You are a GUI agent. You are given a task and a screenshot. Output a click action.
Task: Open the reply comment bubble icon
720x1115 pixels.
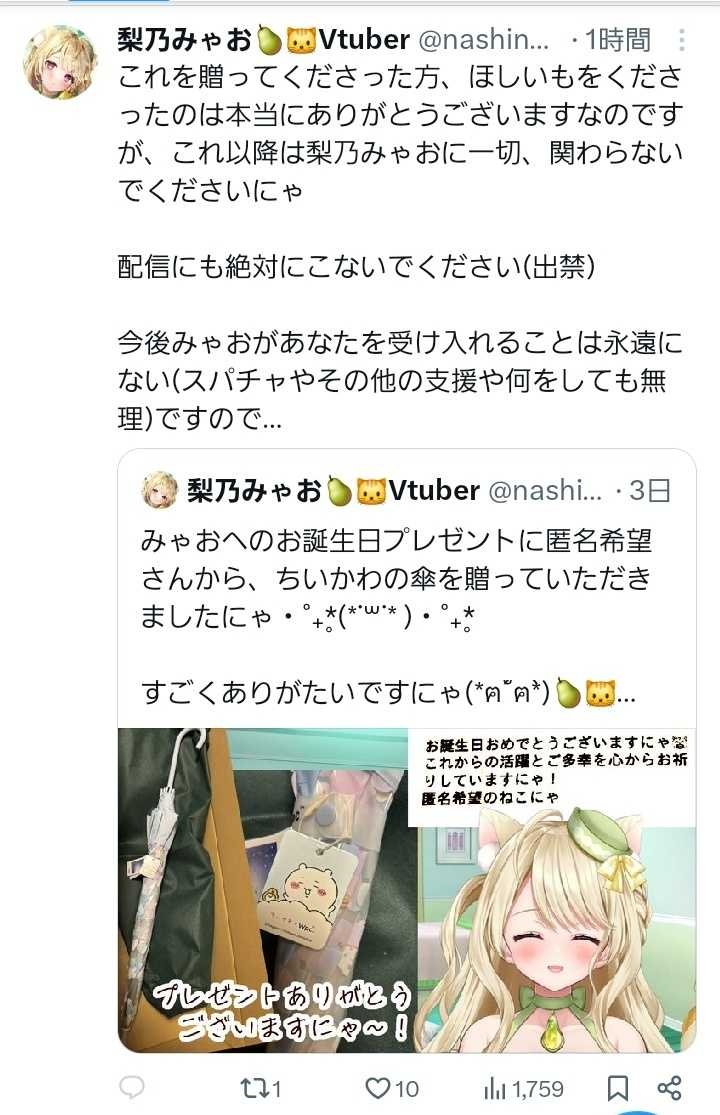[131, 1087]
